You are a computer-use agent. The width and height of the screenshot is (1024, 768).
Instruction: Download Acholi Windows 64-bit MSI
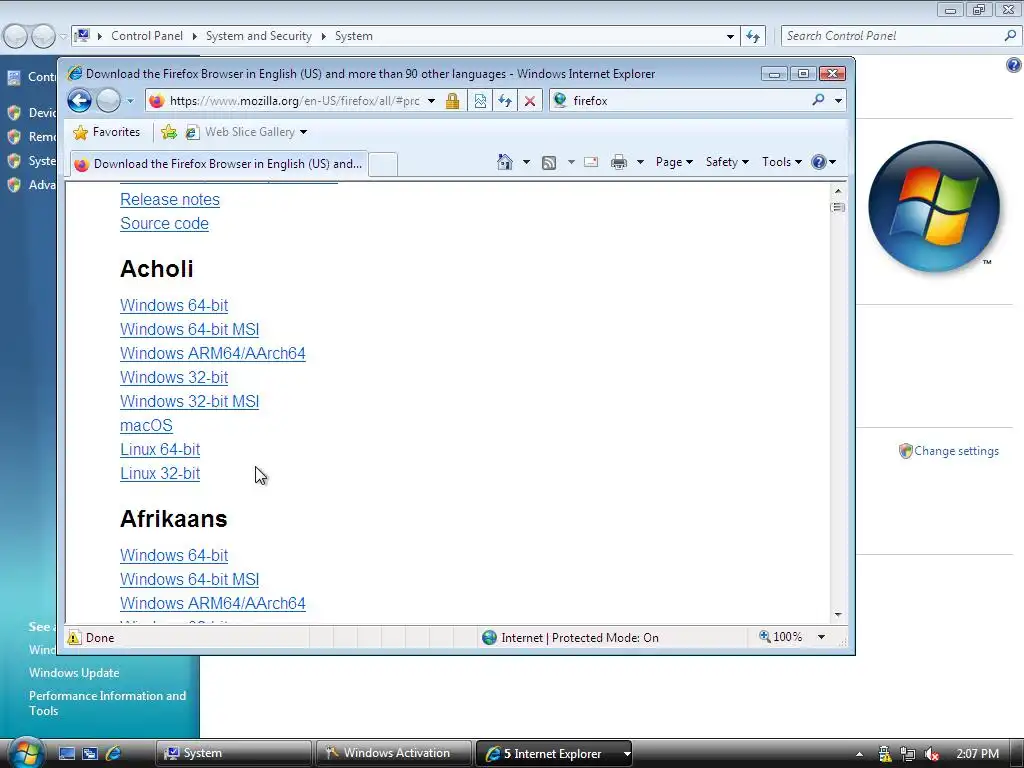point(189,330)
